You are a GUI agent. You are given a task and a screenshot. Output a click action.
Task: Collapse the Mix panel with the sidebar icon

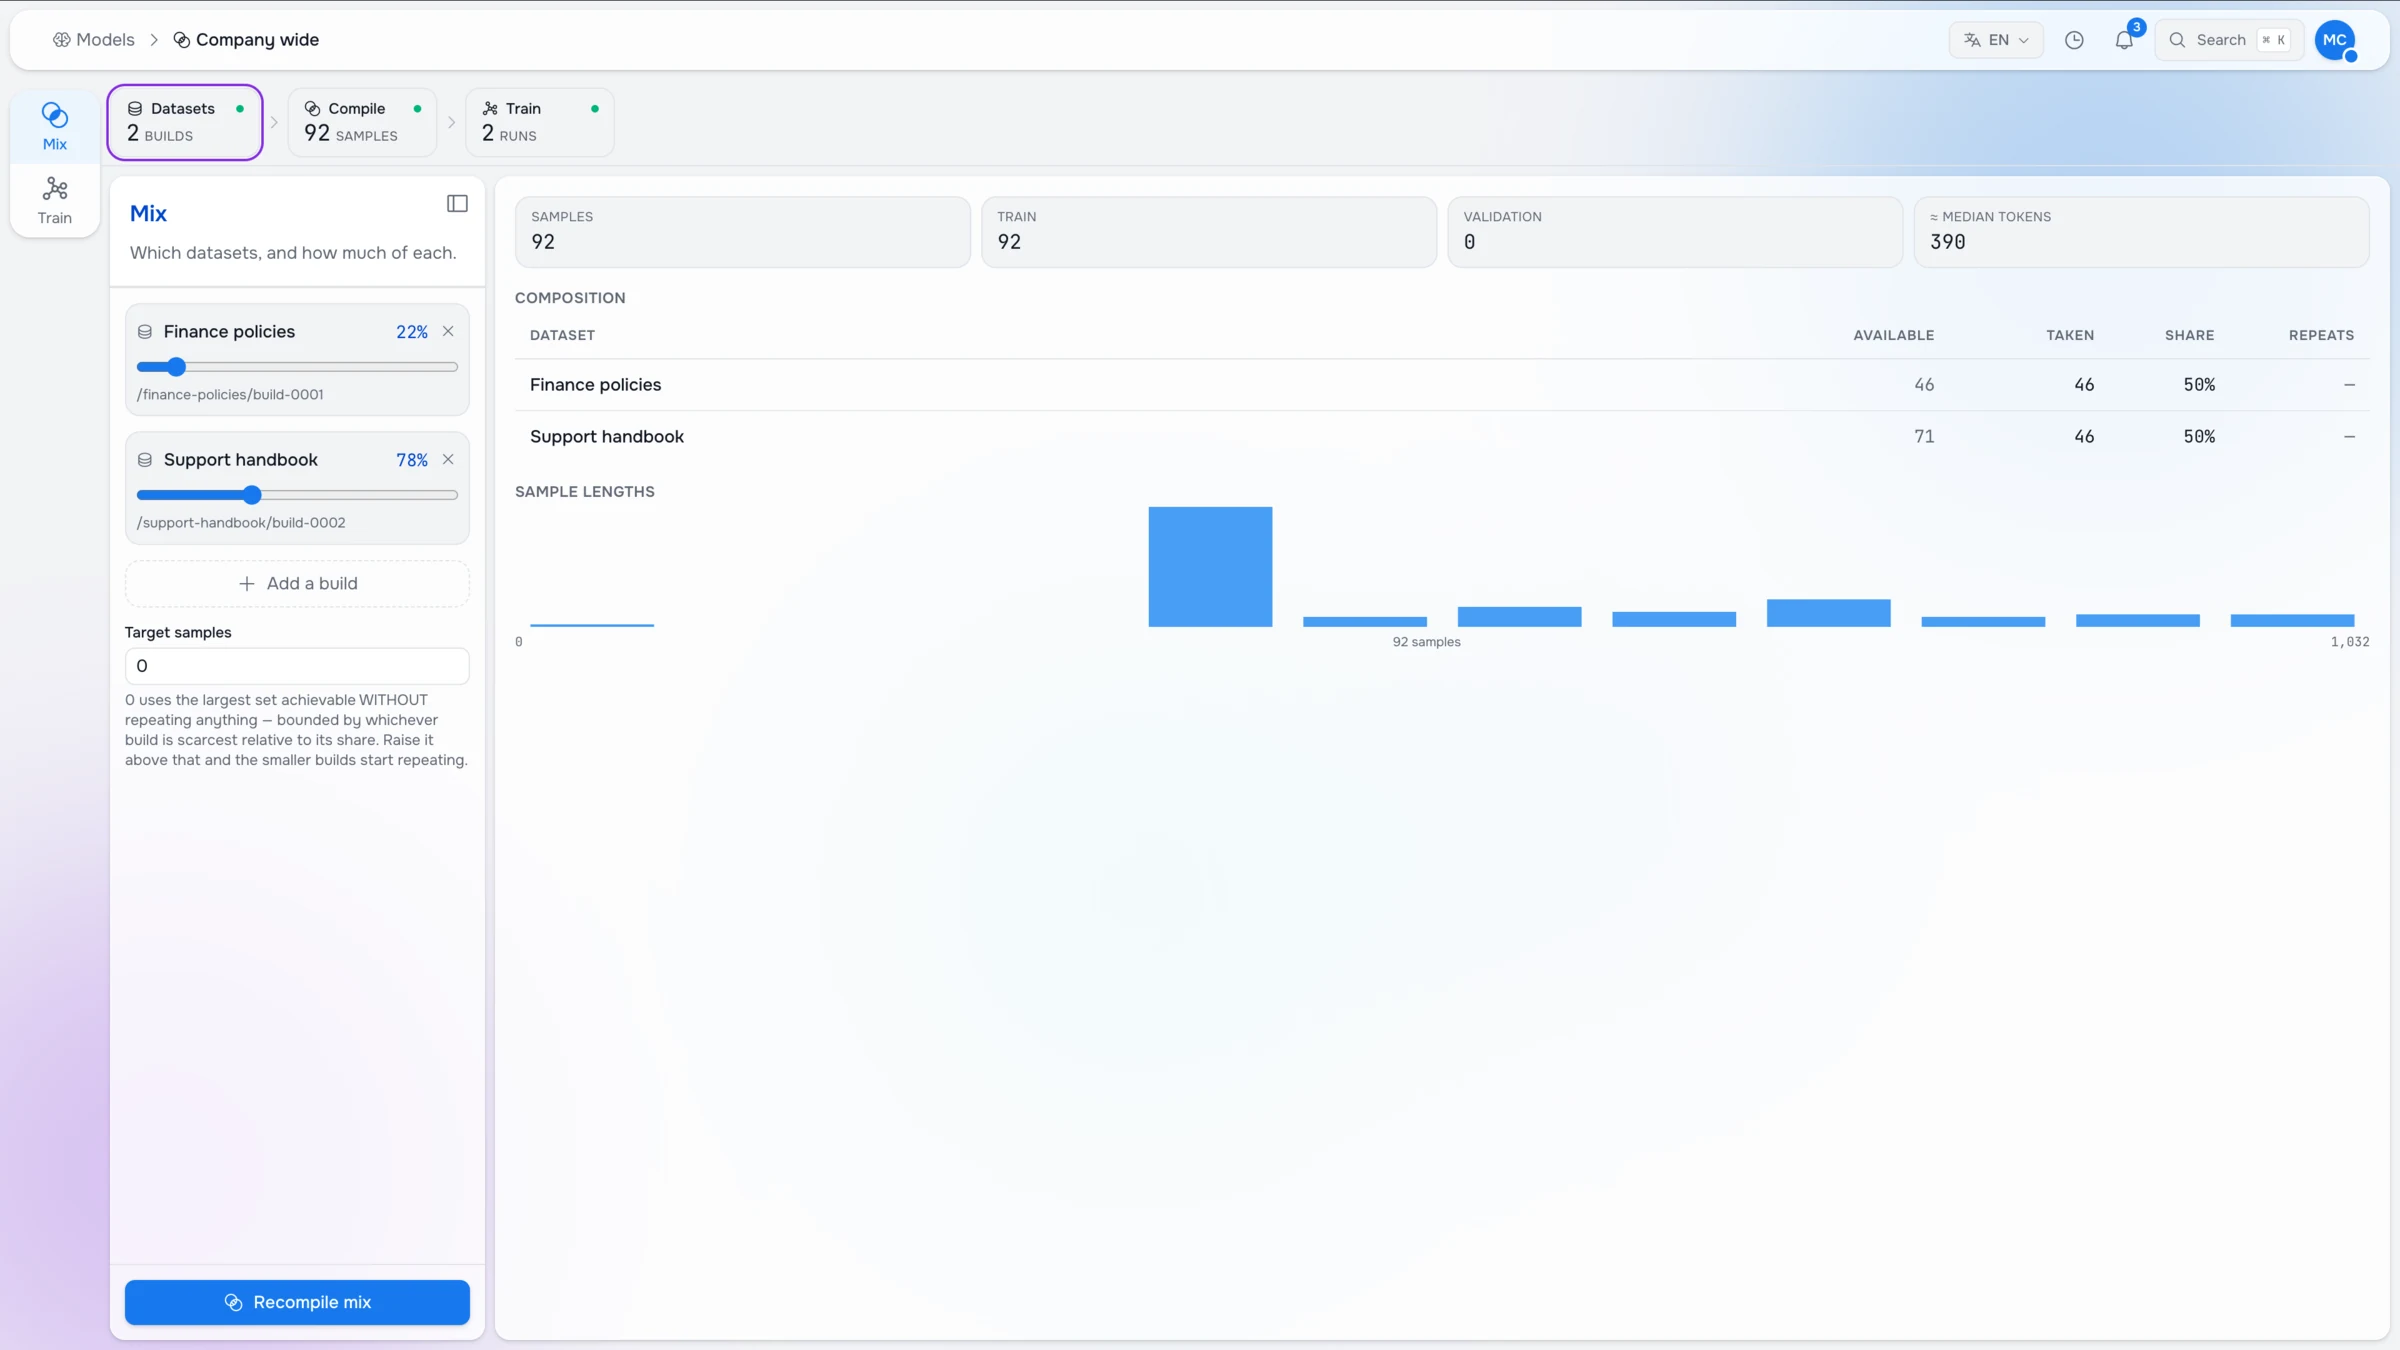click(x=457, y=204)
